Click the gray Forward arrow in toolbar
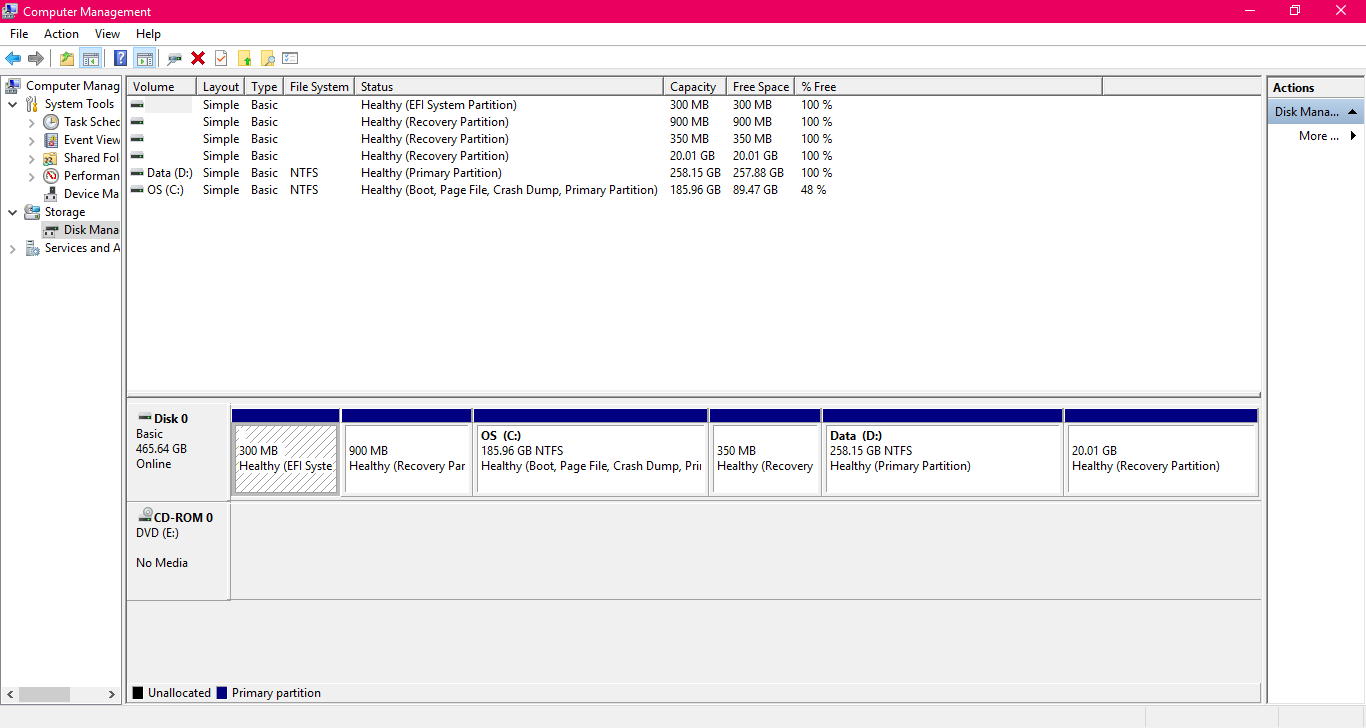 point(36,58)
